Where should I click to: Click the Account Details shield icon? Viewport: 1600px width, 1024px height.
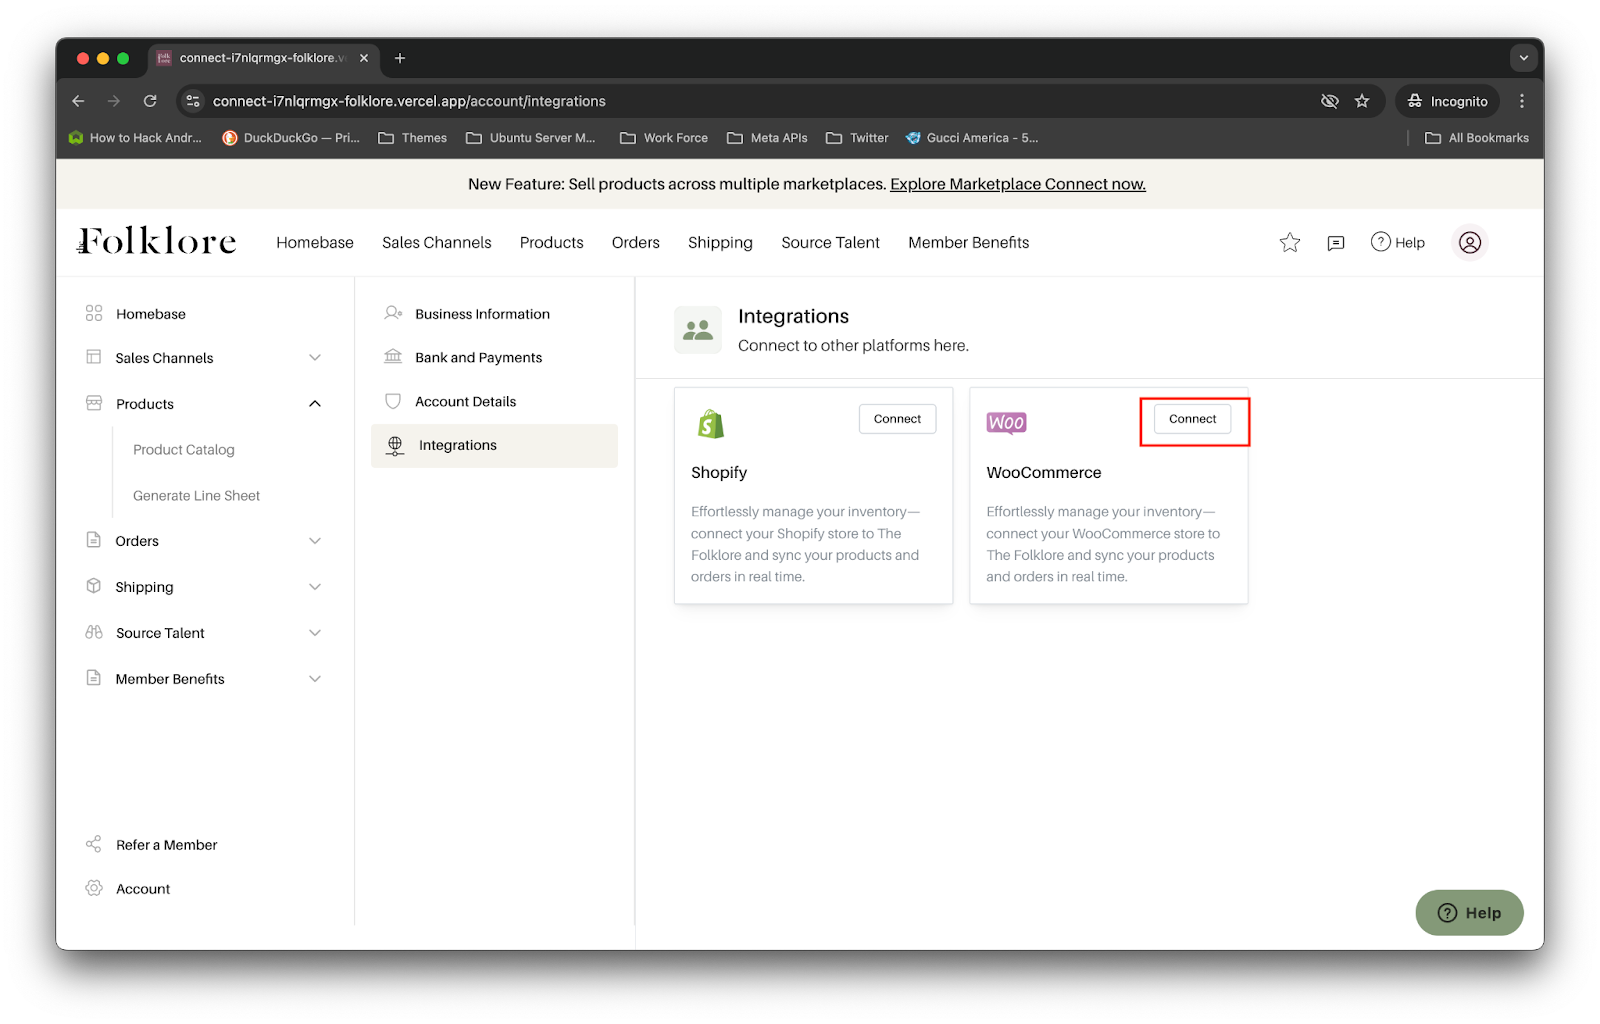click(x=394, y=401)
